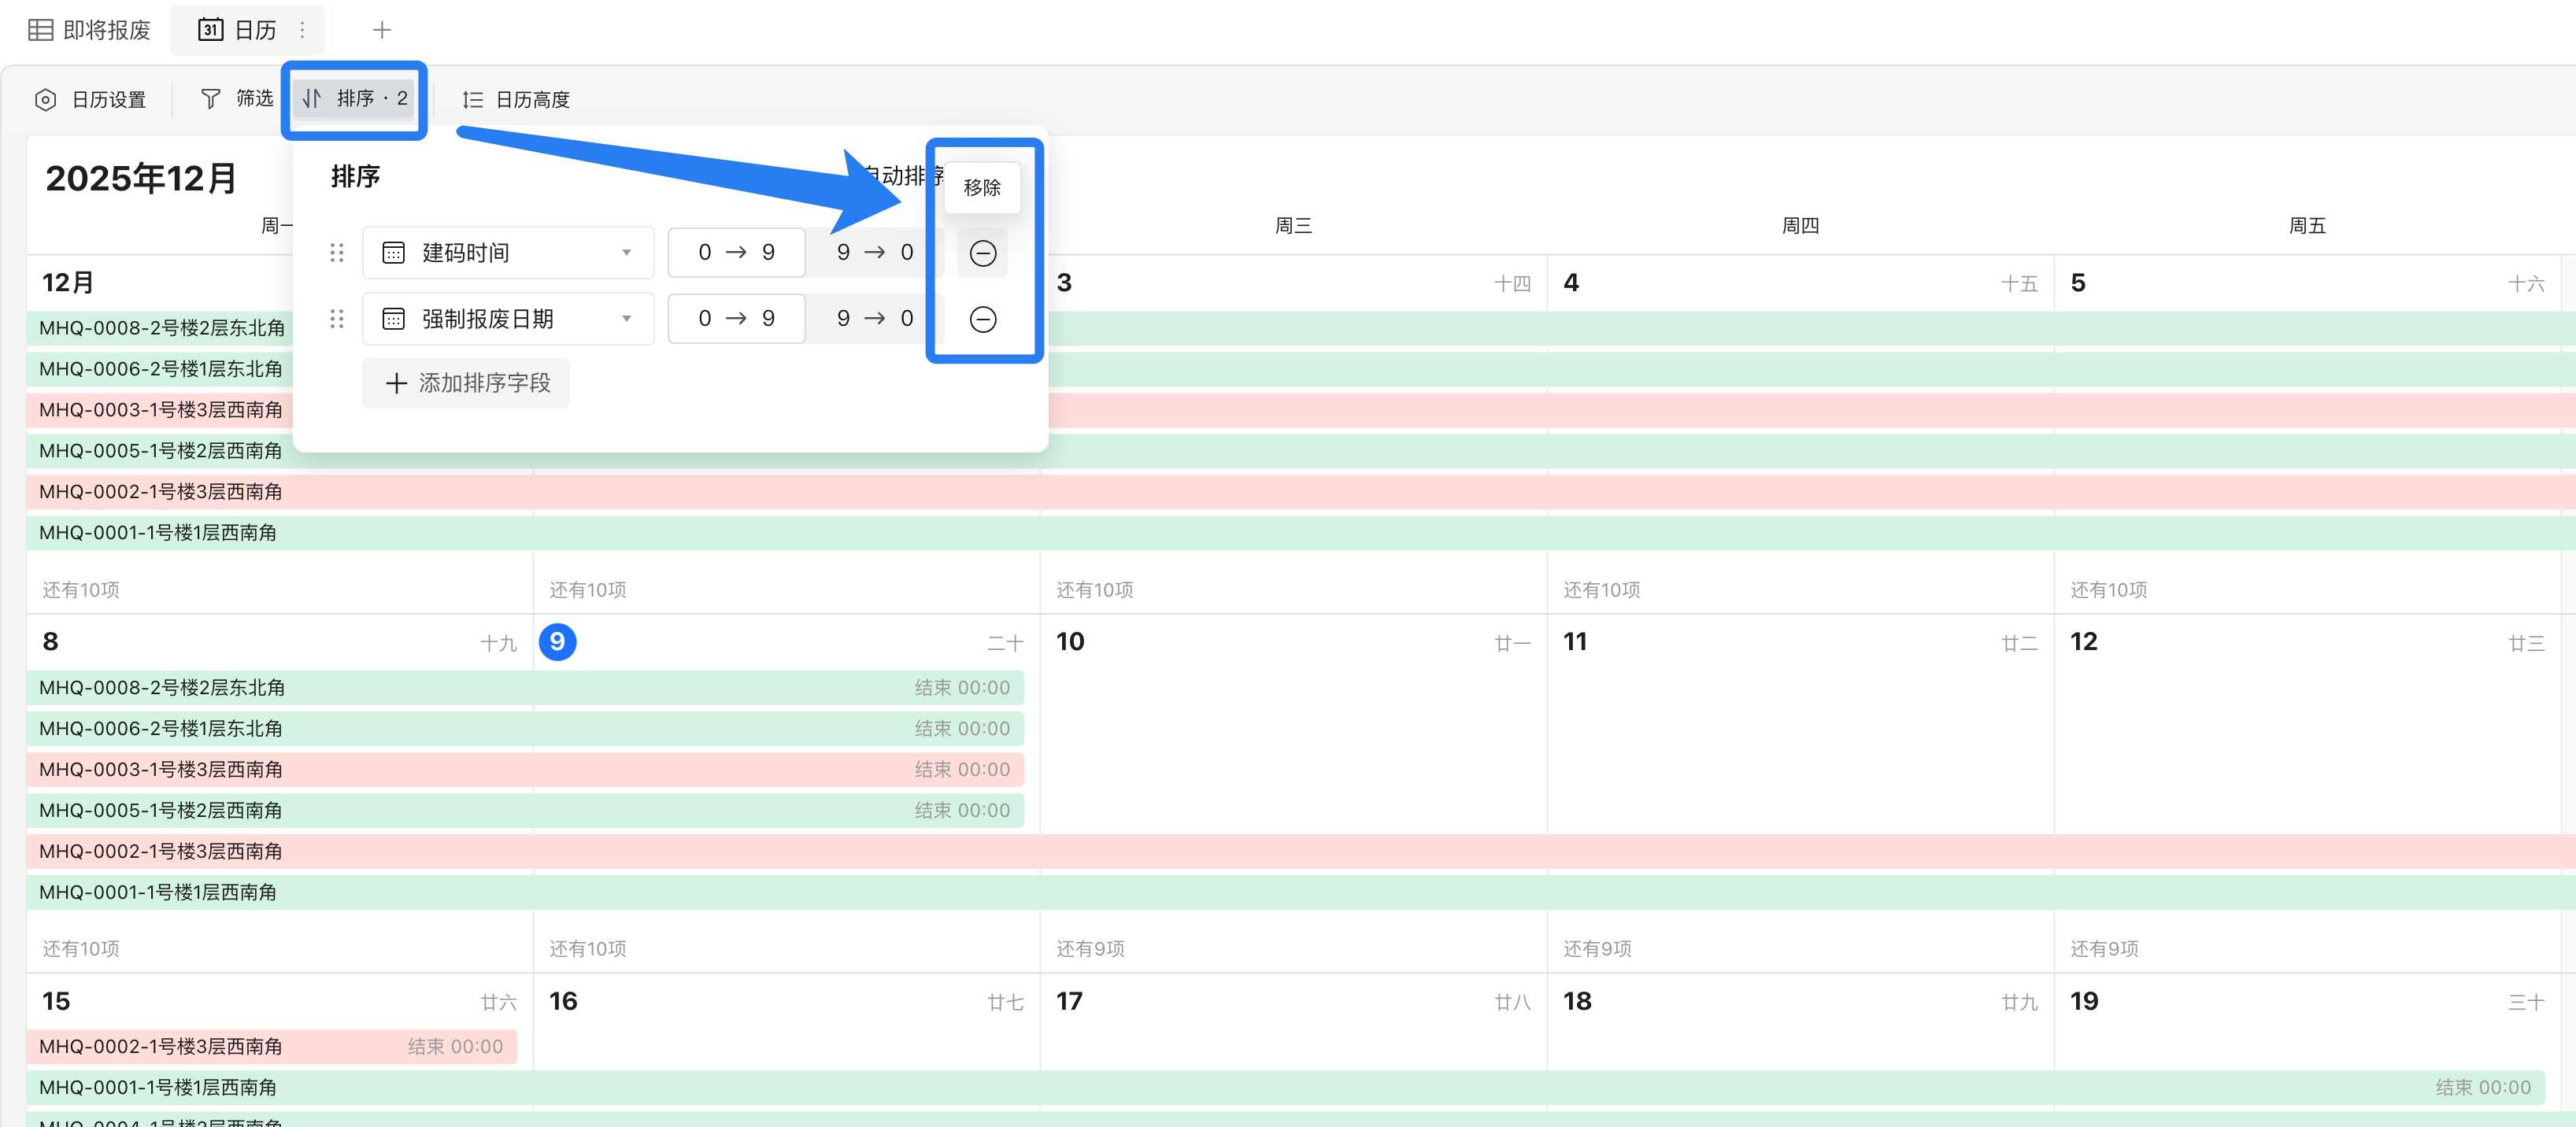Set 建码时间 sort to ascending 0→9

(736, 253)
